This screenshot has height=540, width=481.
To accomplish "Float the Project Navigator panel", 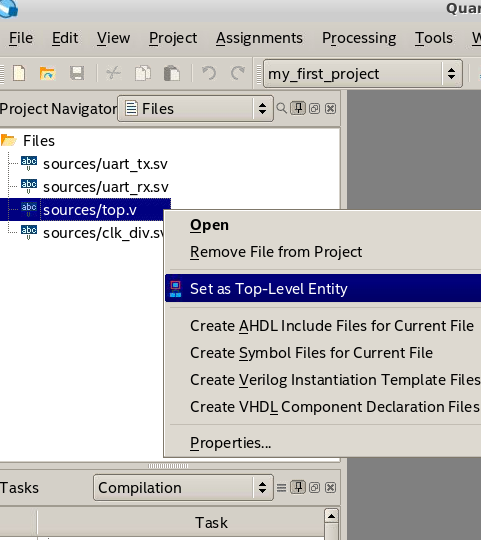I will coord(314,109).
